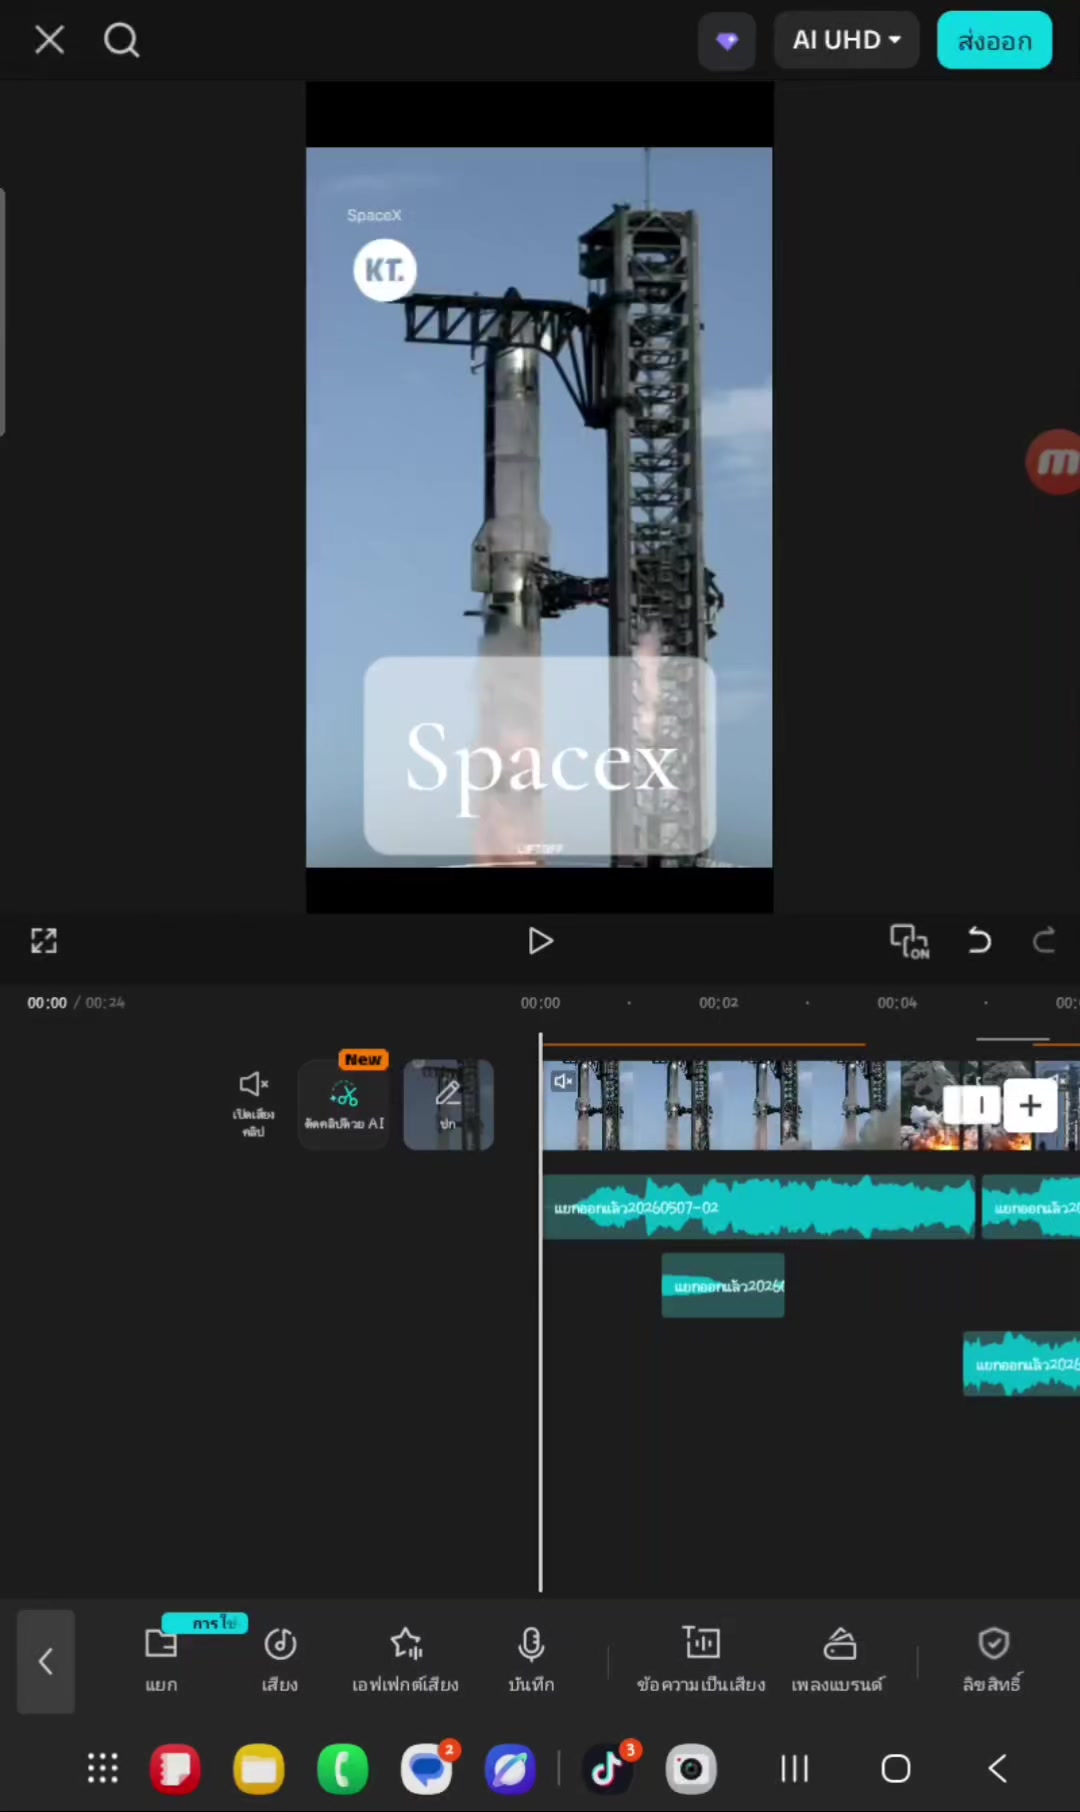
Task: Open the AI clip cutting tool
Action: 344,1104
